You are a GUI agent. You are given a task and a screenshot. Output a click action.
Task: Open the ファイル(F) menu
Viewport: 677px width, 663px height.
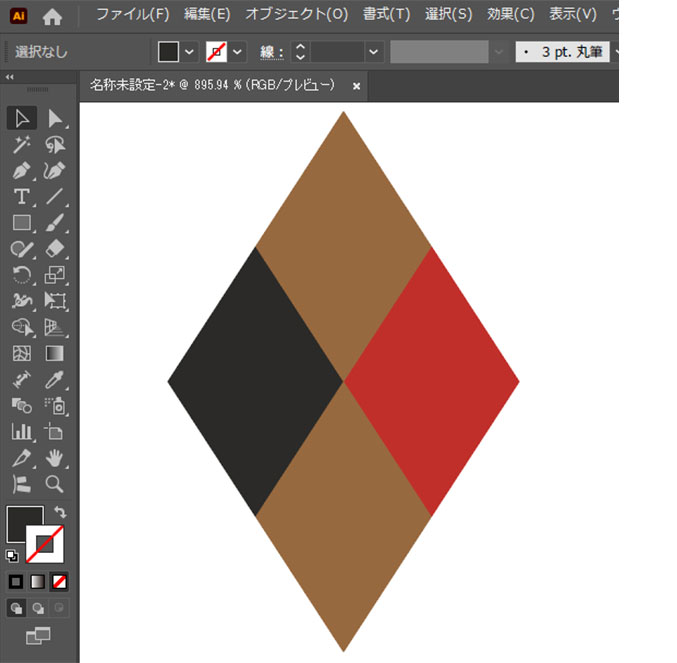pyautogui.click(x=132, y=15)
